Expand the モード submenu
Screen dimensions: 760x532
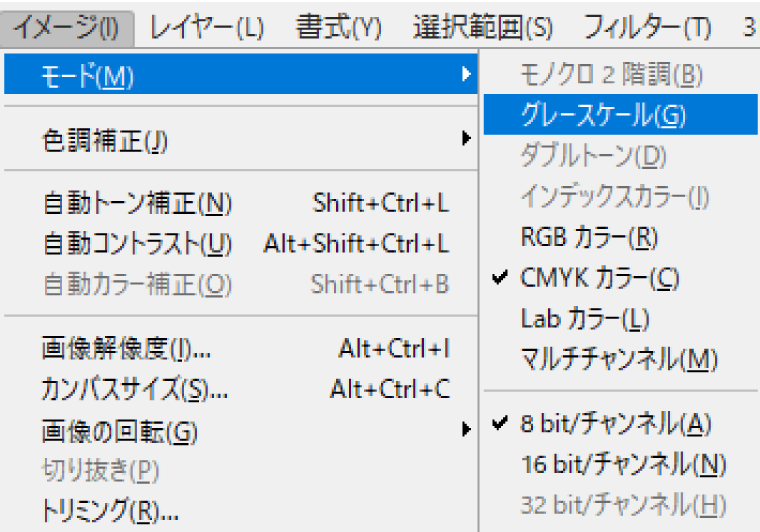tap(240, 76)
